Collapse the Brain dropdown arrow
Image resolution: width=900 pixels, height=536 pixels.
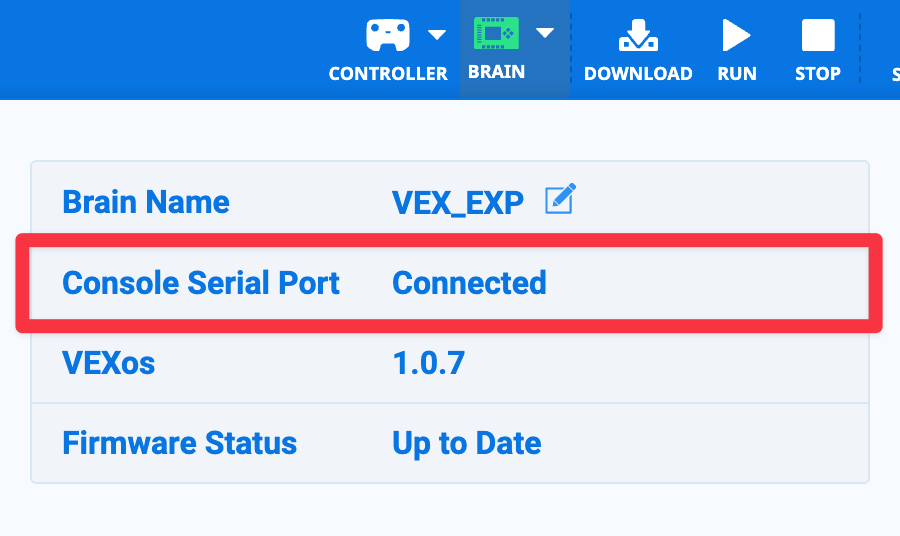(x=544, y=33)
